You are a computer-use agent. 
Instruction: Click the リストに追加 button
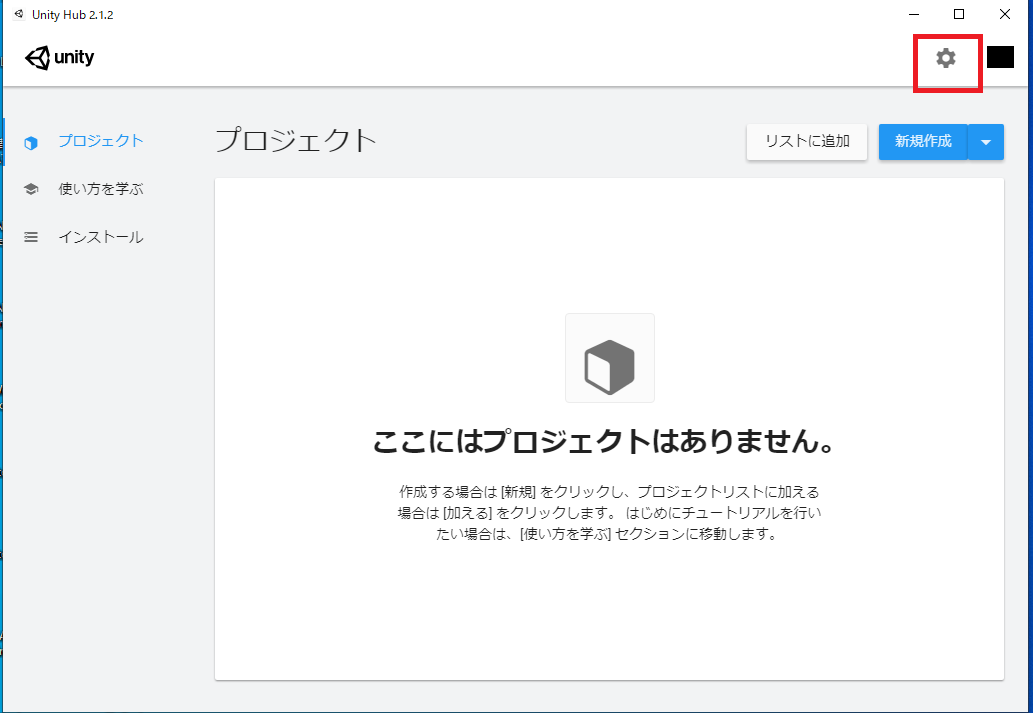tap(806, 141)
